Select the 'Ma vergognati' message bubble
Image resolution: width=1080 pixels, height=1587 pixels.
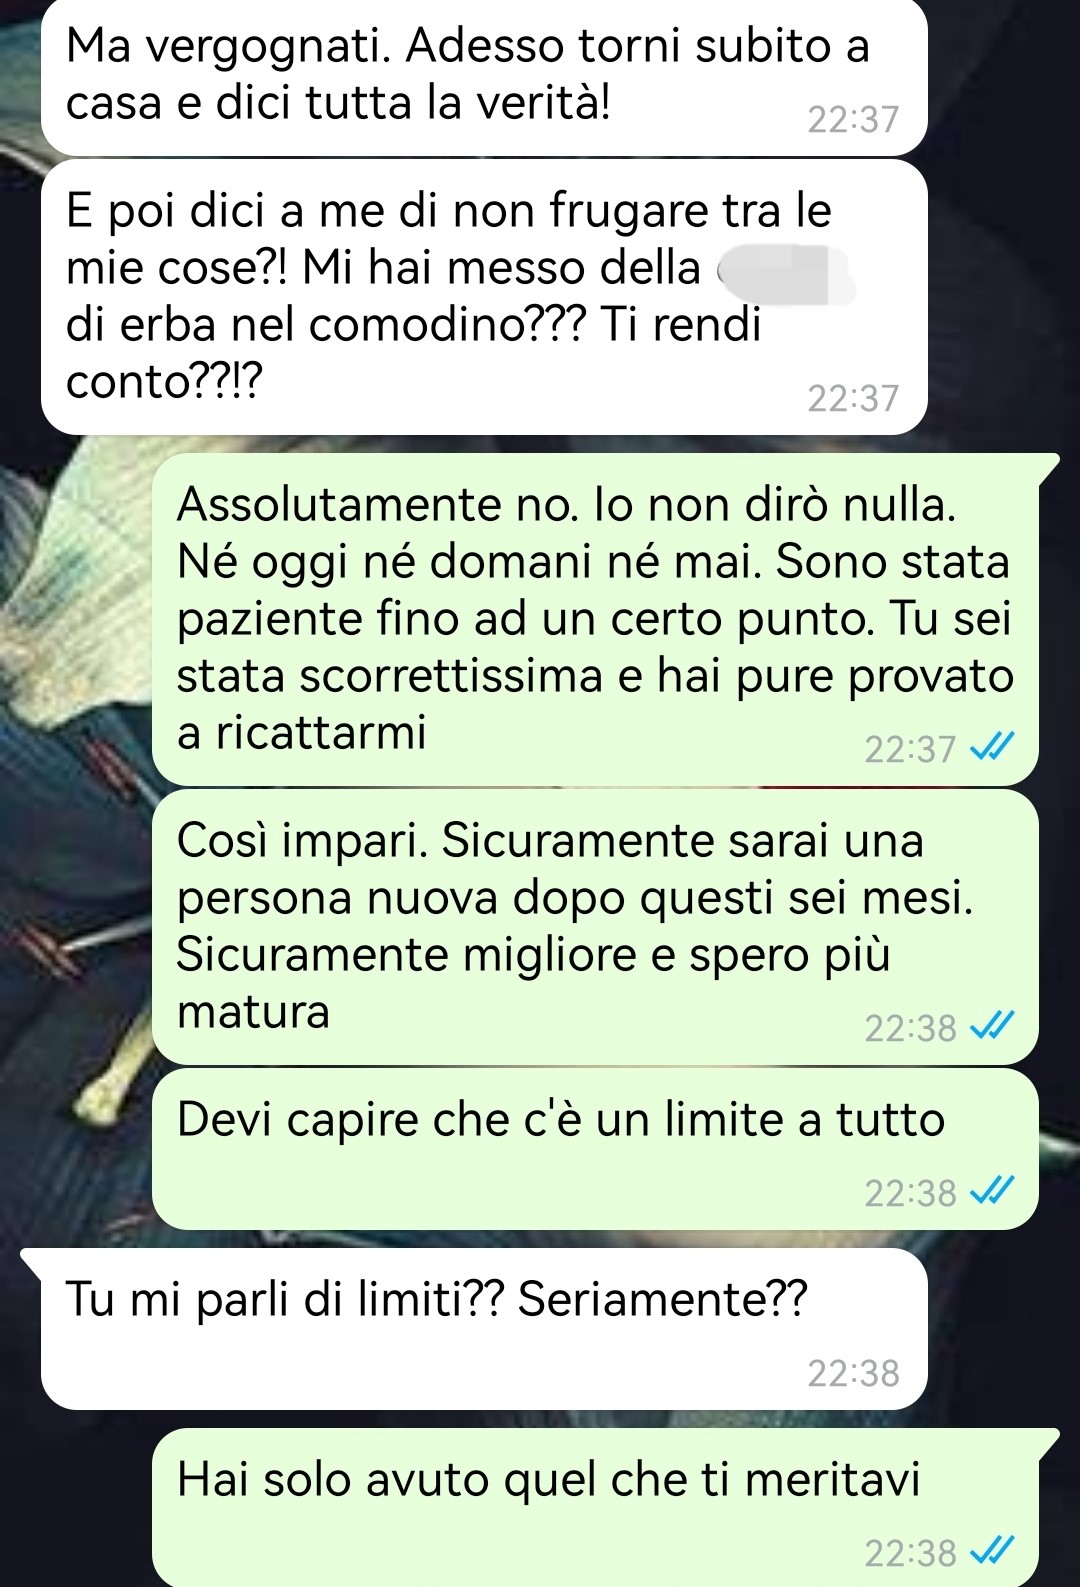tap(484, 76)
